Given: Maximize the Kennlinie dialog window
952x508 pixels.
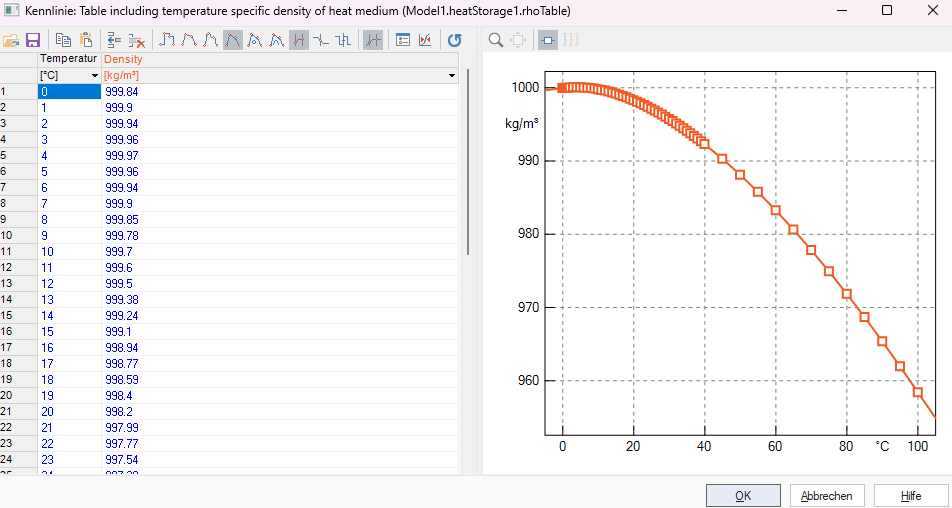Looking at the screenshot, I should click(x=887, y=10).
